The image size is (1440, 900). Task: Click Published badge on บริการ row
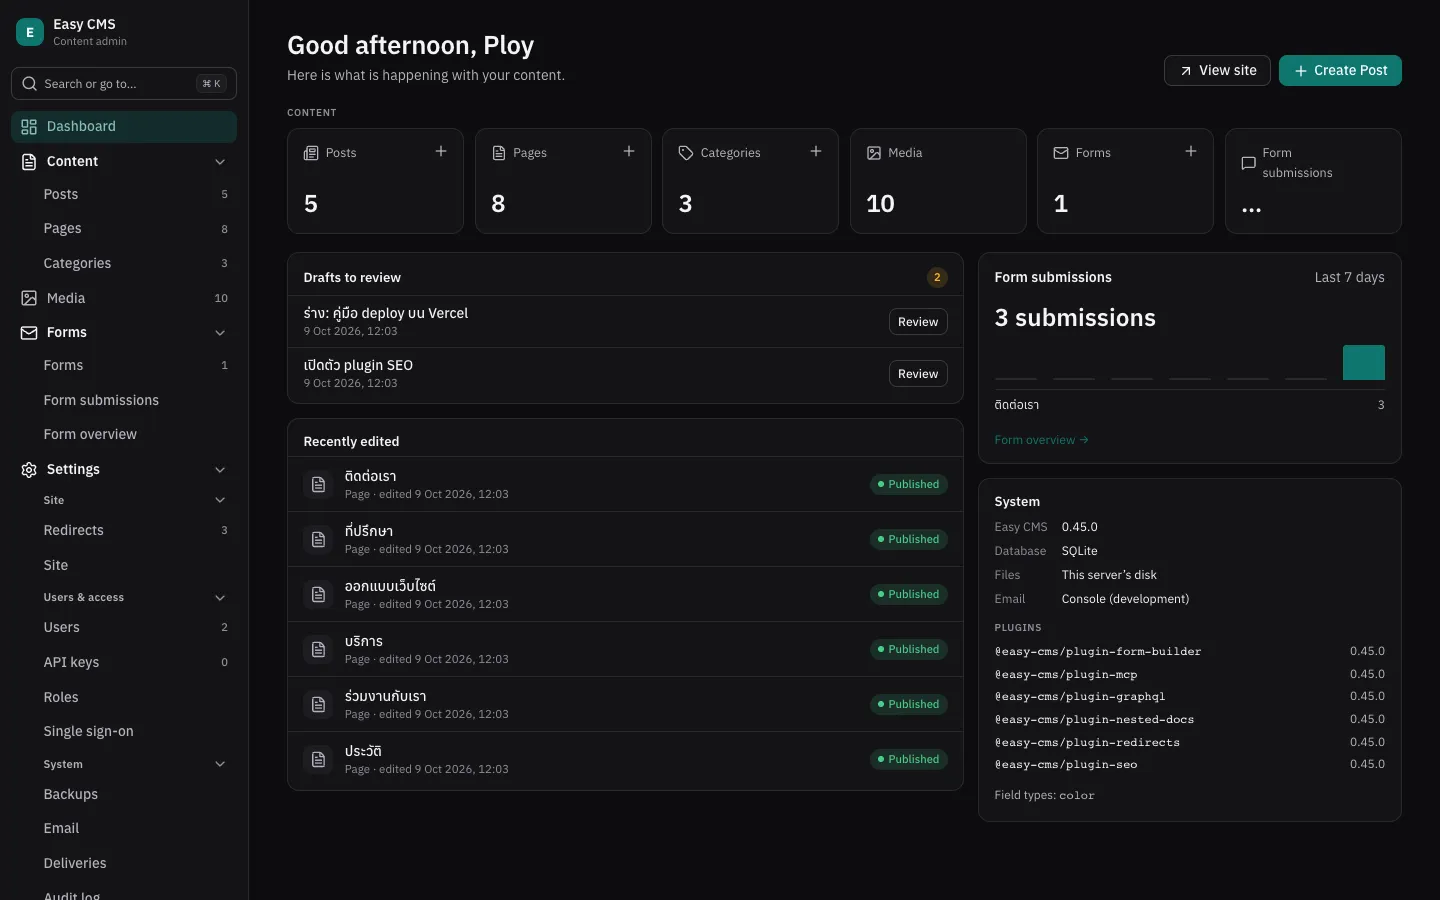[908, 649]
